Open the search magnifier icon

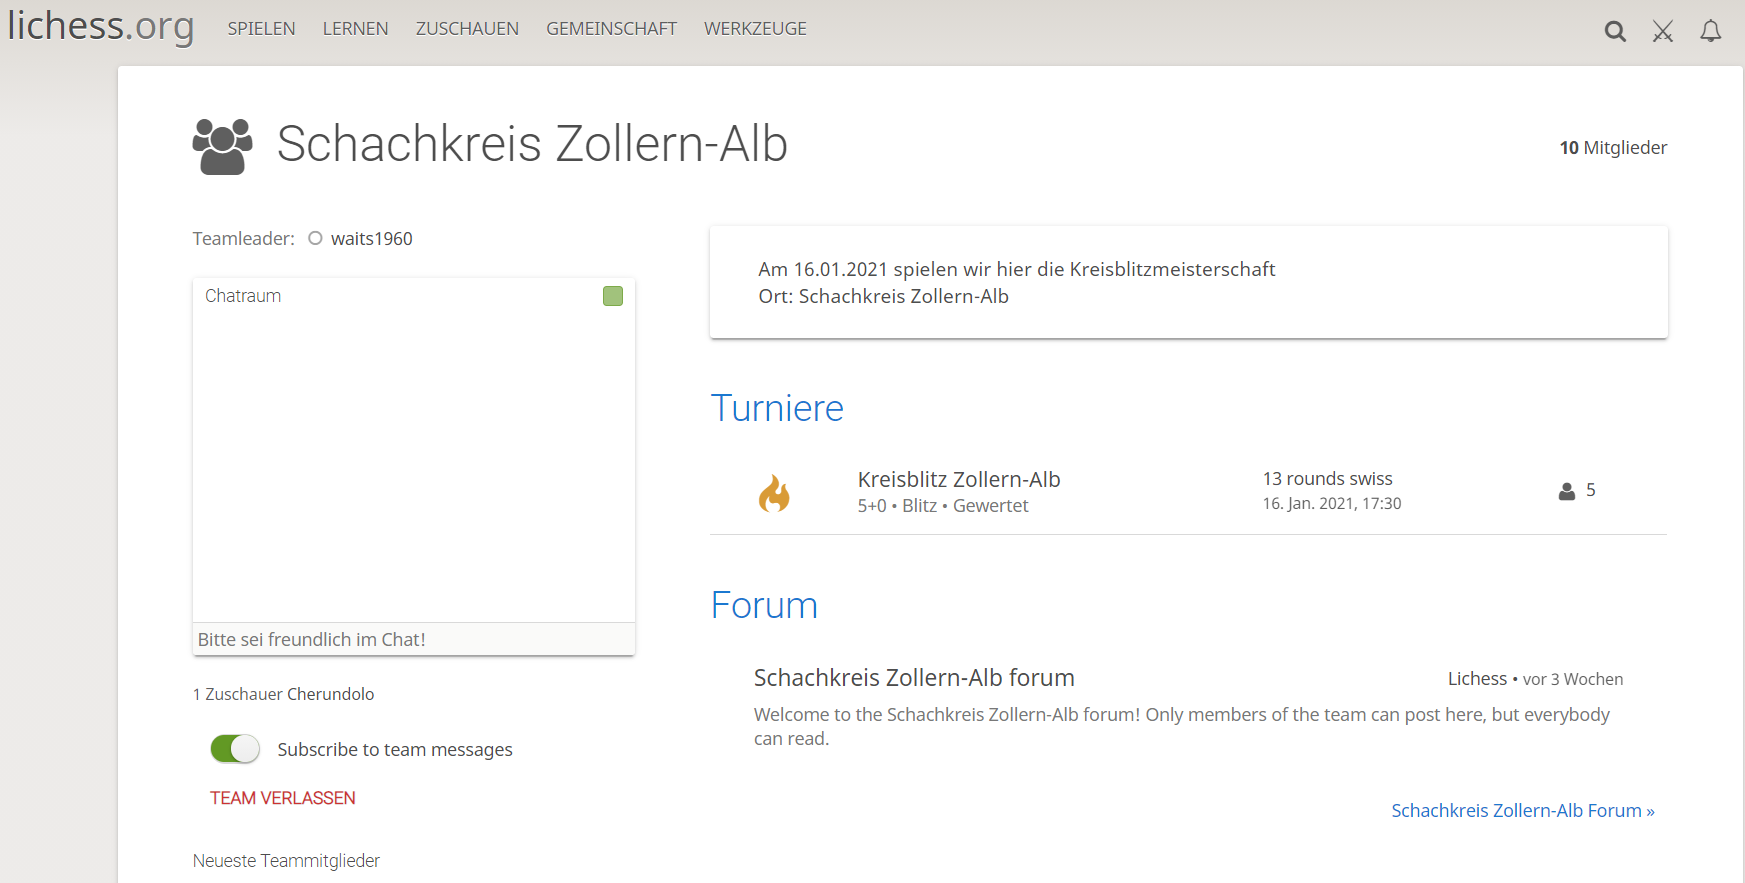point(1615,31)
